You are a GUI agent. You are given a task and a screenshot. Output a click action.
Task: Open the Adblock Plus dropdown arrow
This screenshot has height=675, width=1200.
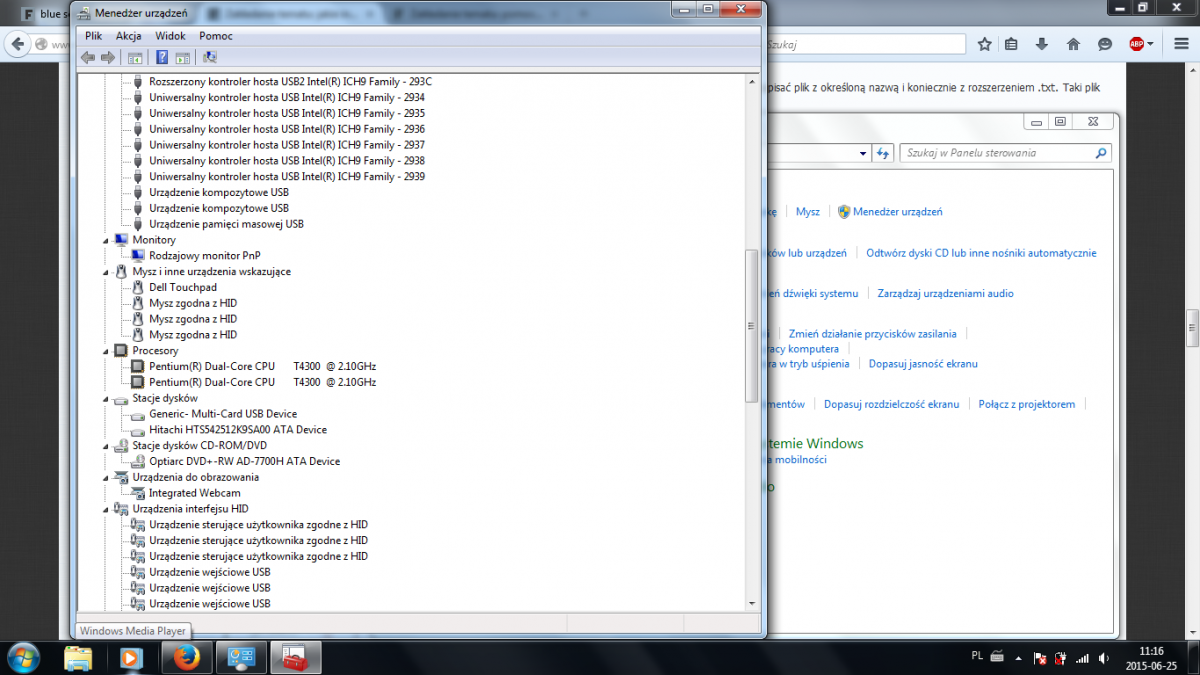(x=1151, y=44)
